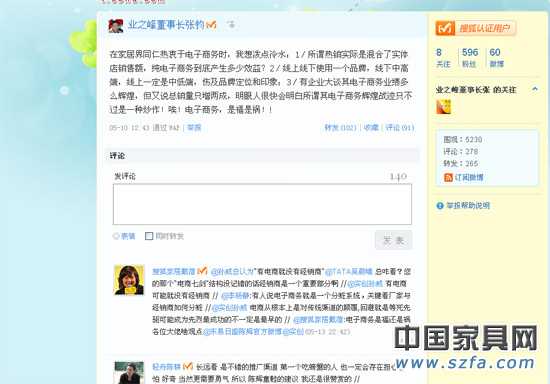Click the 发表 submit button
Screen dimensions: 550x384
click(393, 240)
